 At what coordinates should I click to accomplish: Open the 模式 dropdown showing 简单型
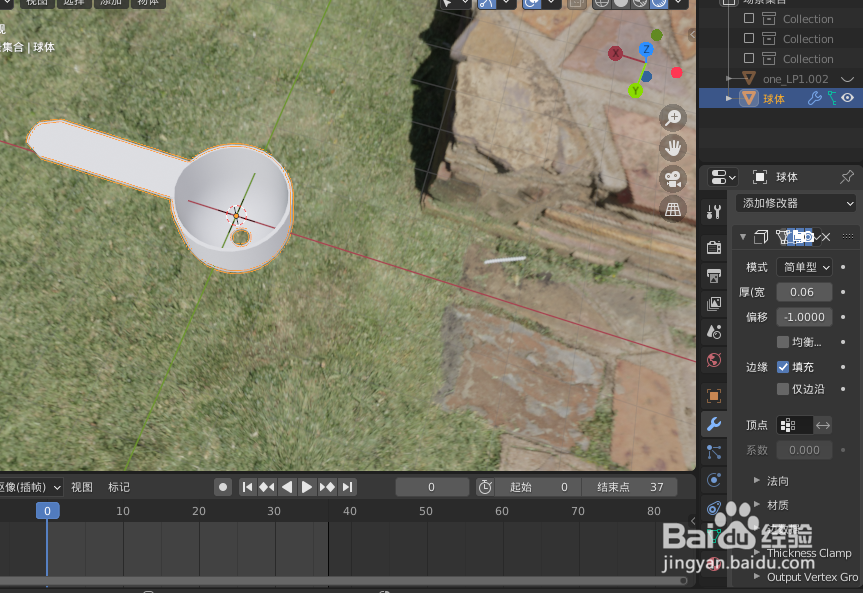coord(804,266)
